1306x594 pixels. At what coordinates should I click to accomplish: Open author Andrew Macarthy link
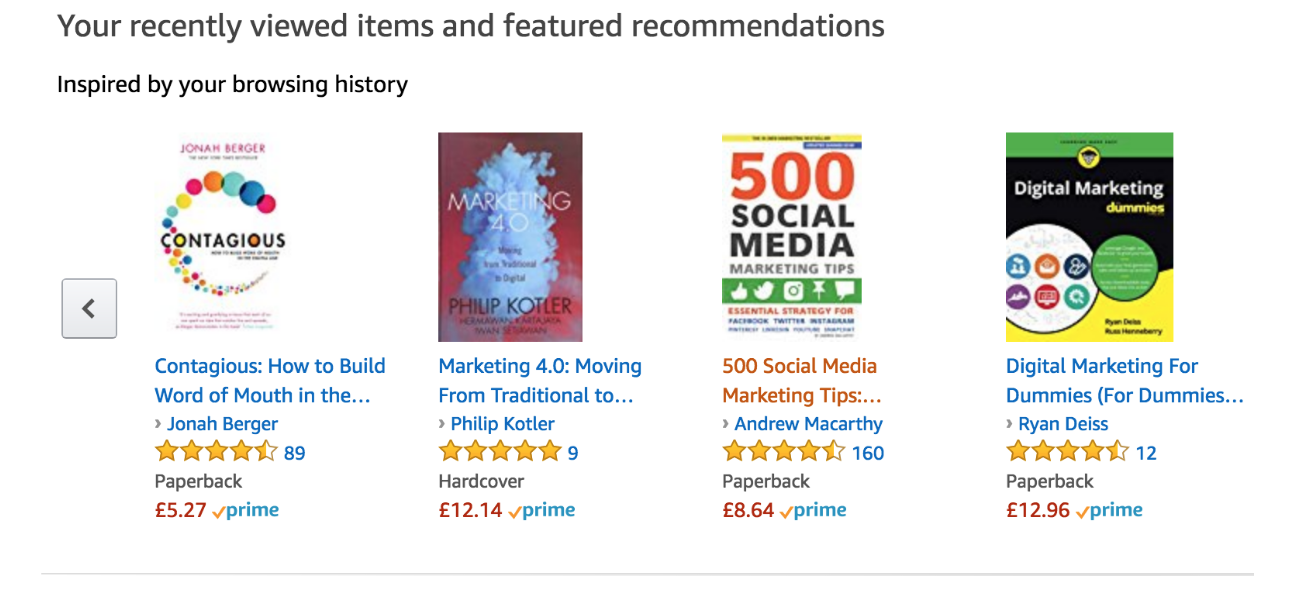[x=808, y=424]
